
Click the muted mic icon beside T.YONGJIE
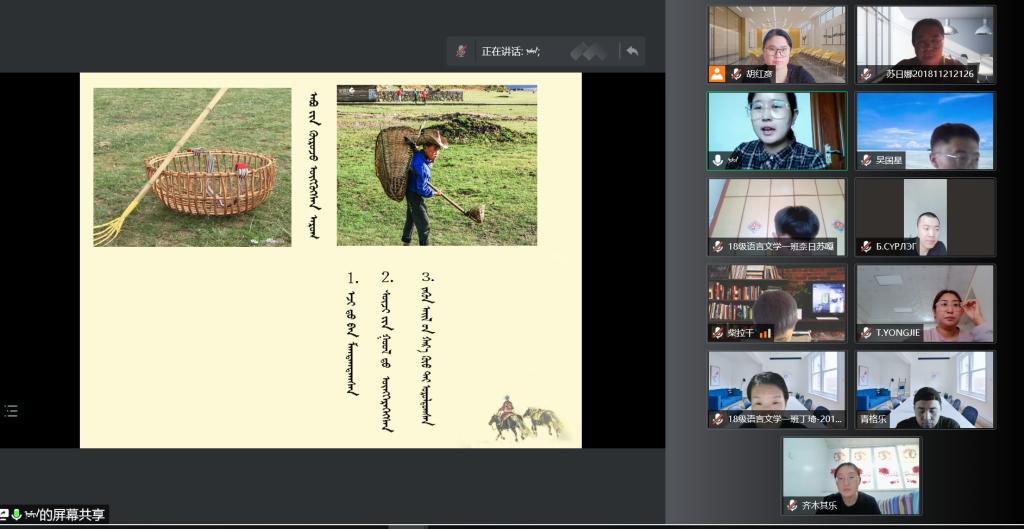(x=866, y=333)
